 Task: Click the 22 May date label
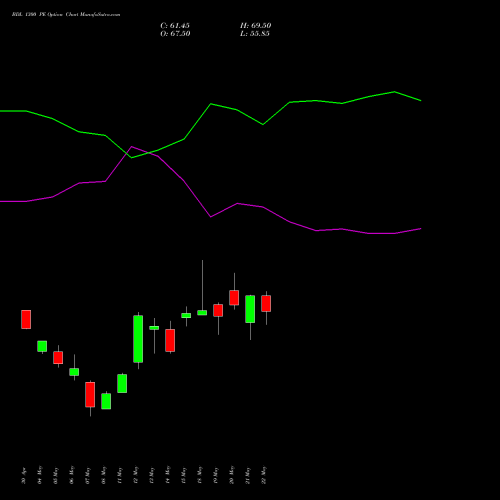[264, 475]
